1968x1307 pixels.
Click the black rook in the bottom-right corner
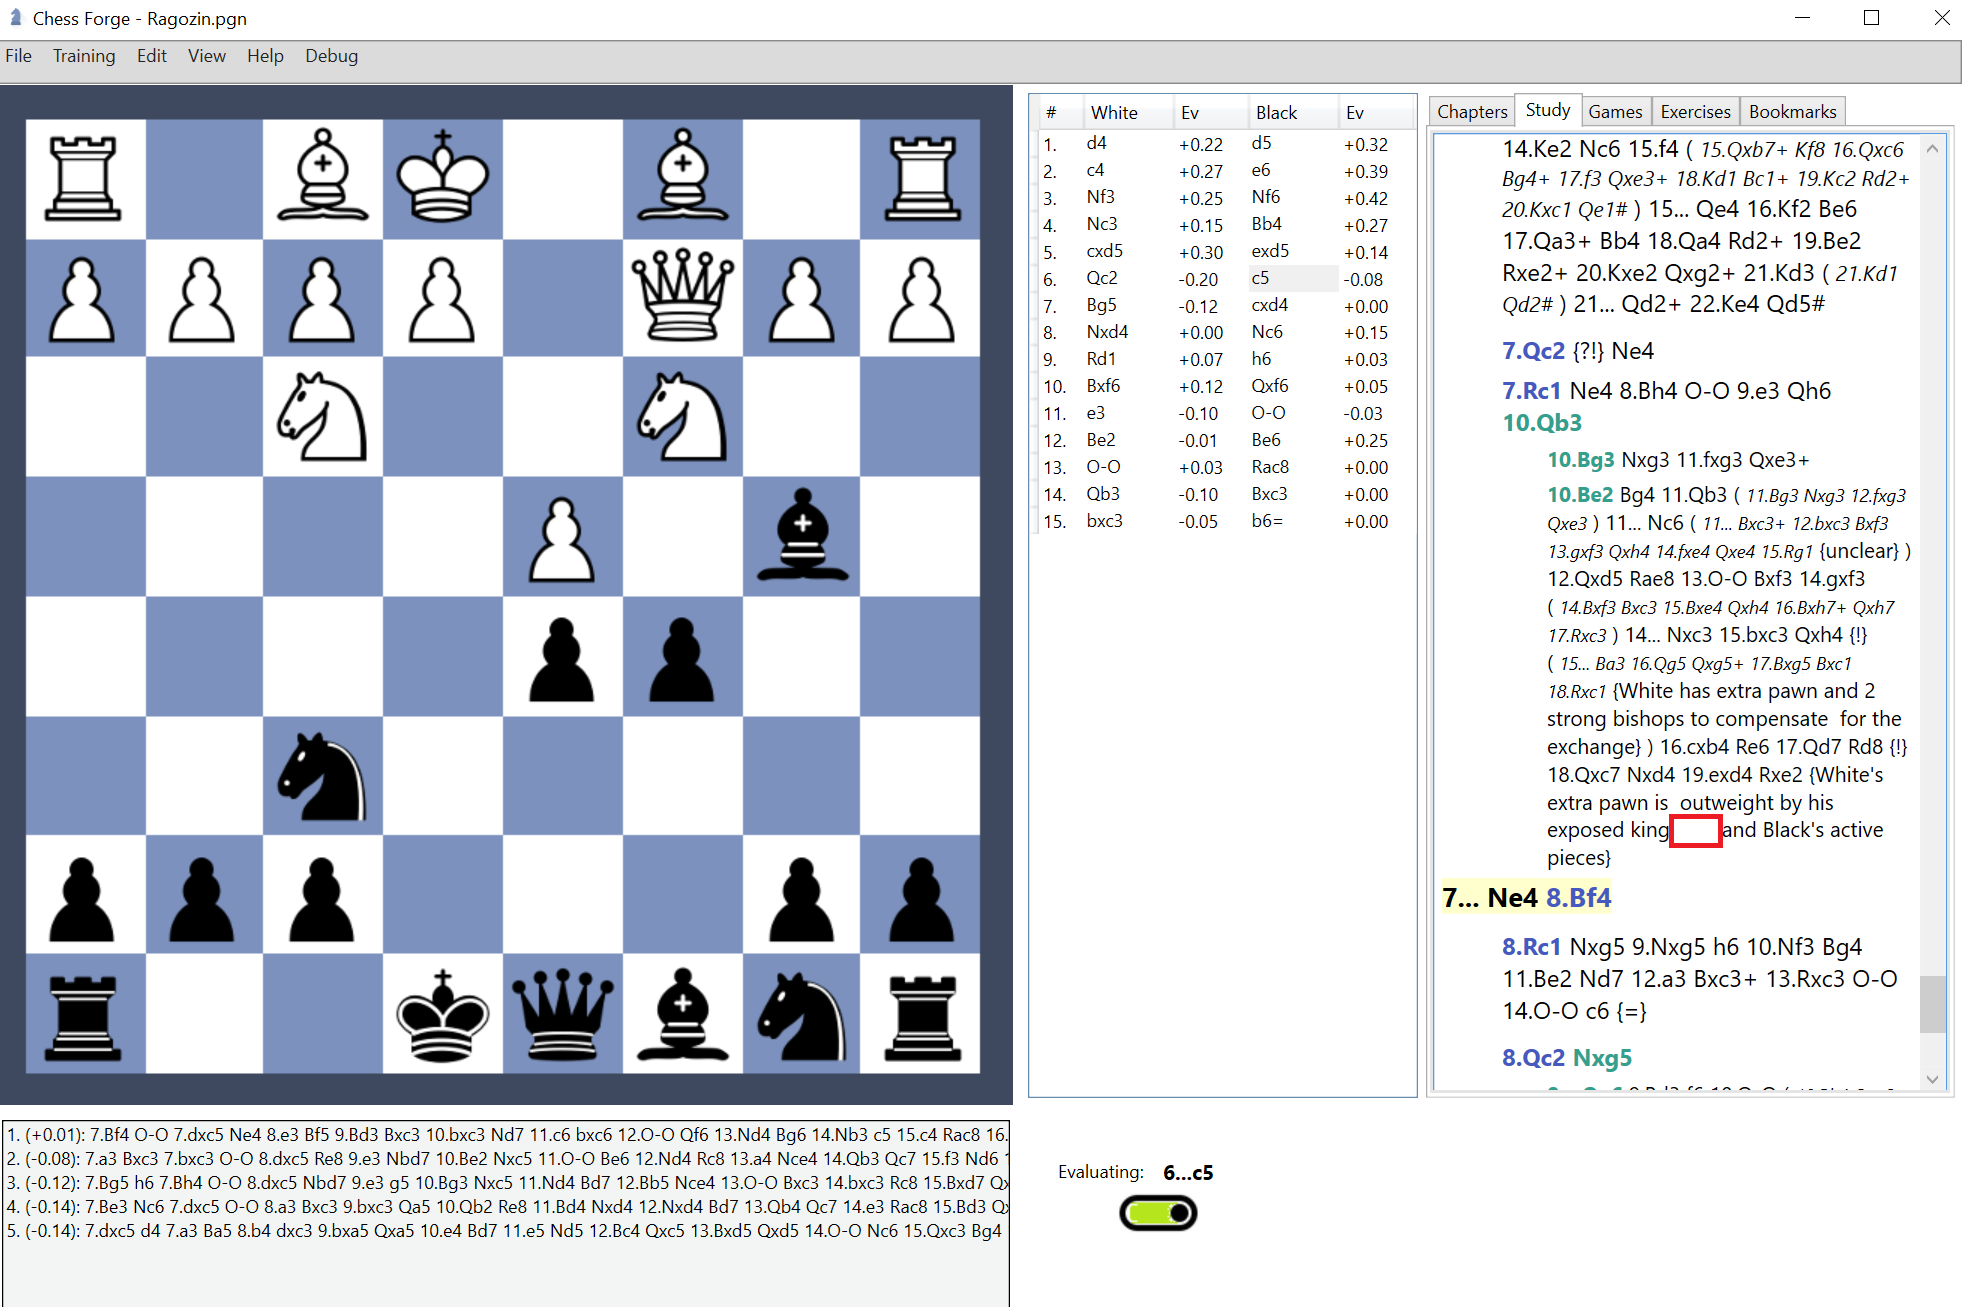tap(921, 1015)
